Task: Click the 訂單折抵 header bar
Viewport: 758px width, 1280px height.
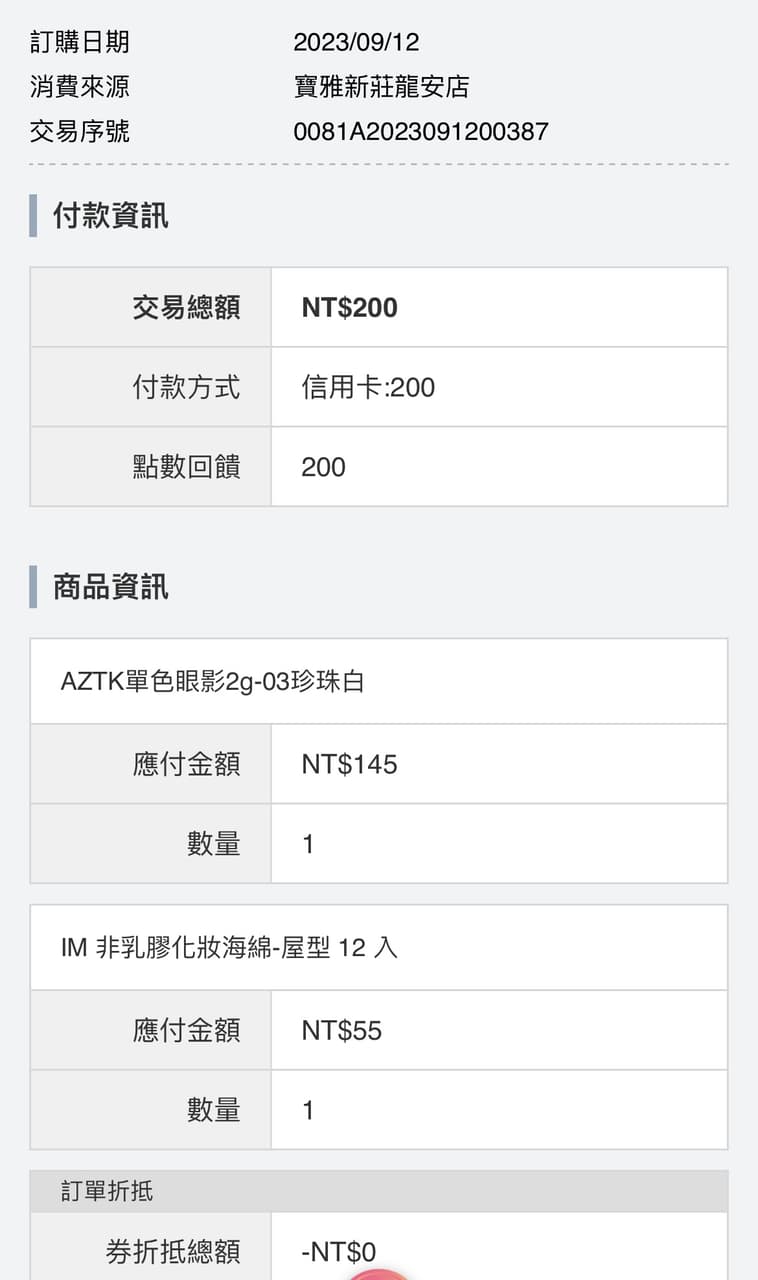Action: coord(378,1191)
